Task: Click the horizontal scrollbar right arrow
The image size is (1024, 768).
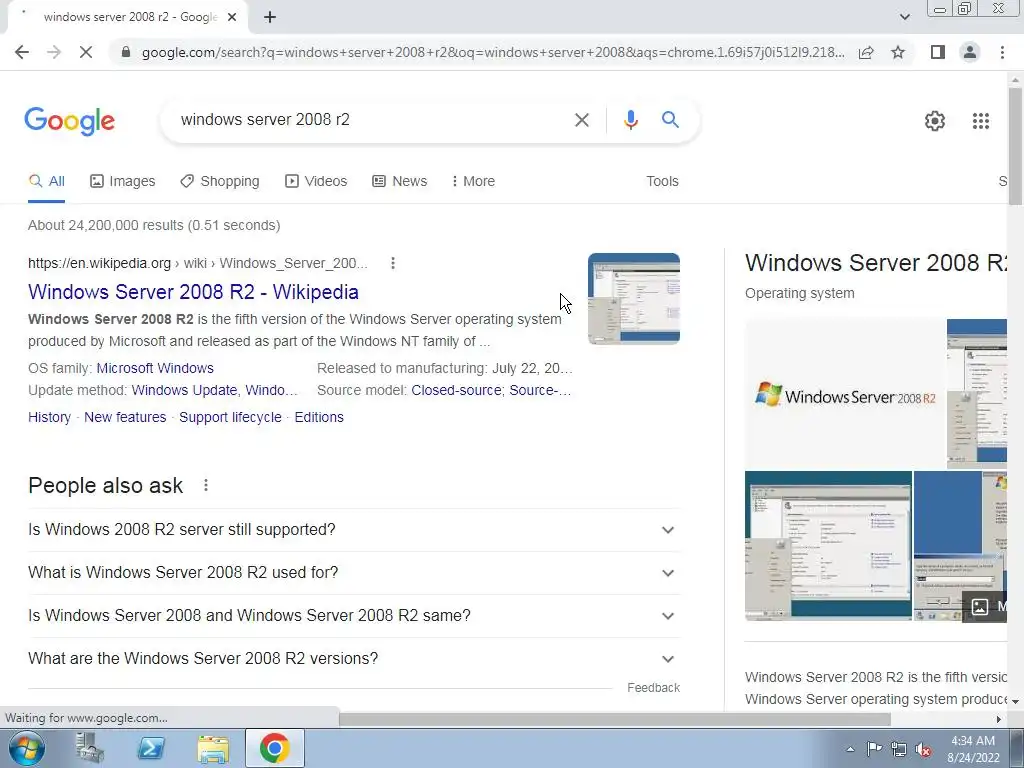Action: (999, 719)
